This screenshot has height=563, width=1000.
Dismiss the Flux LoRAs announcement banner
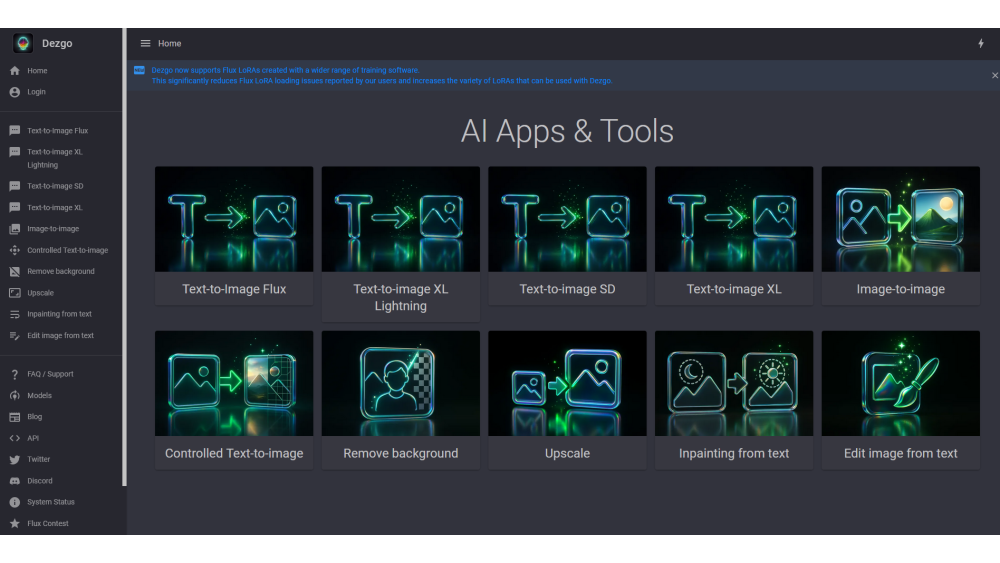(994, 75)
